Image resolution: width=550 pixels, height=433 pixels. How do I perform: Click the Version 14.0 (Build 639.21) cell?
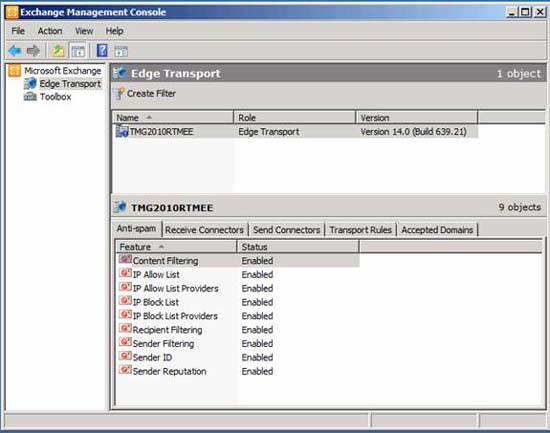tap(414, 132)
